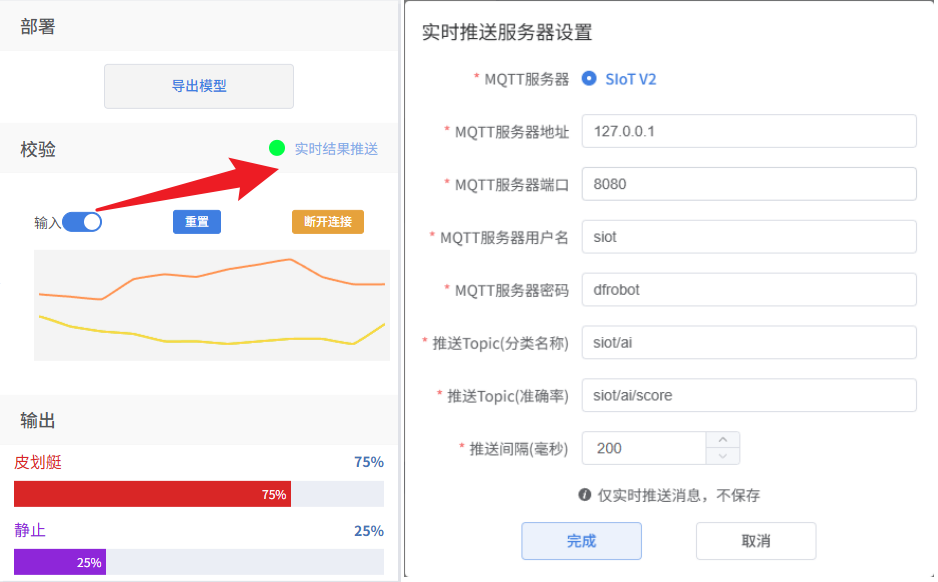Focus the MQTT username field with siot
The image size is (938, 582).
pyautogui.click(x=748, y=237)
